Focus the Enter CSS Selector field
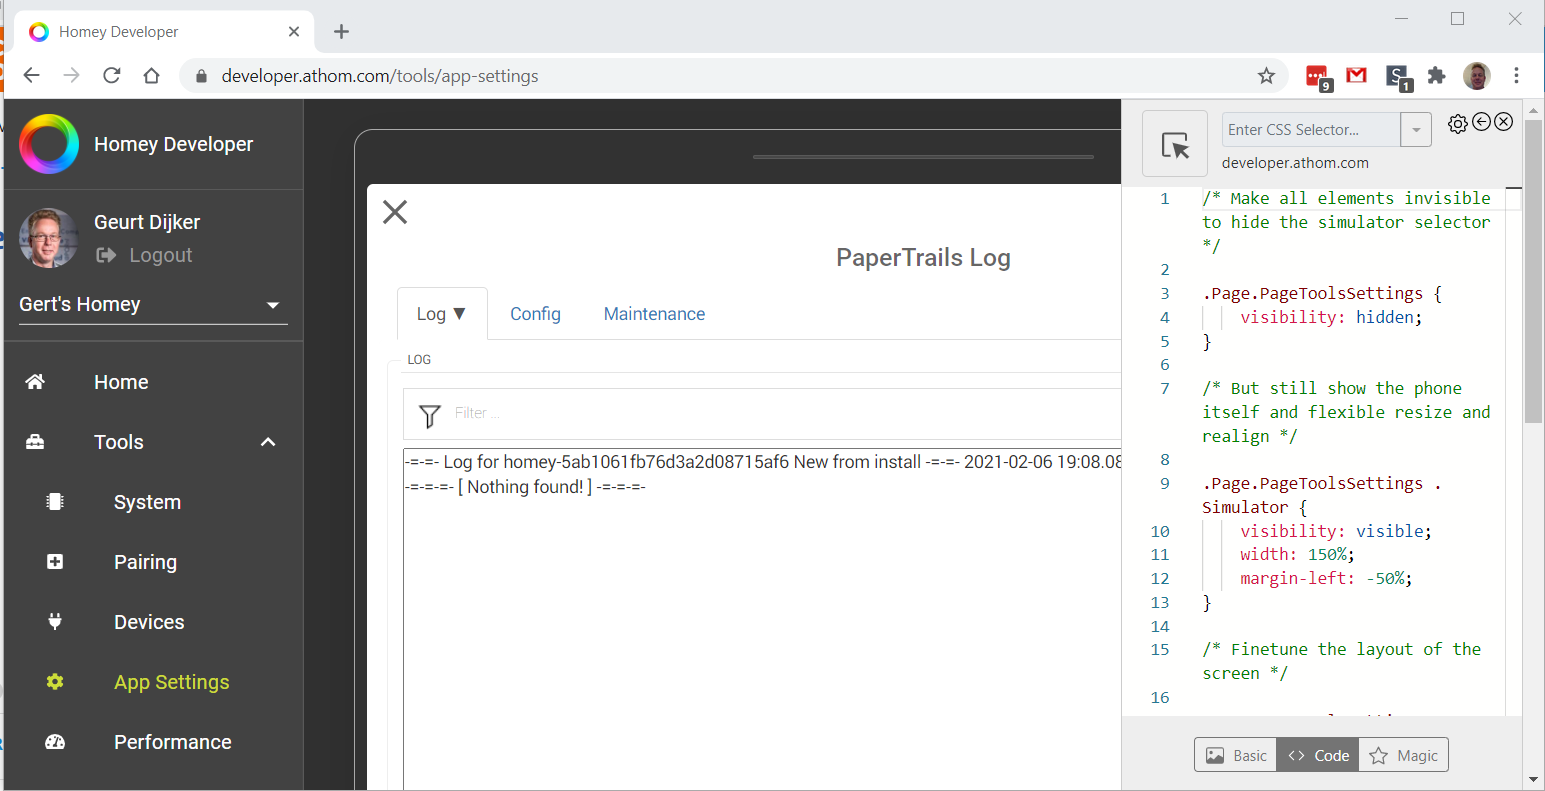 tap(1311, 130)
